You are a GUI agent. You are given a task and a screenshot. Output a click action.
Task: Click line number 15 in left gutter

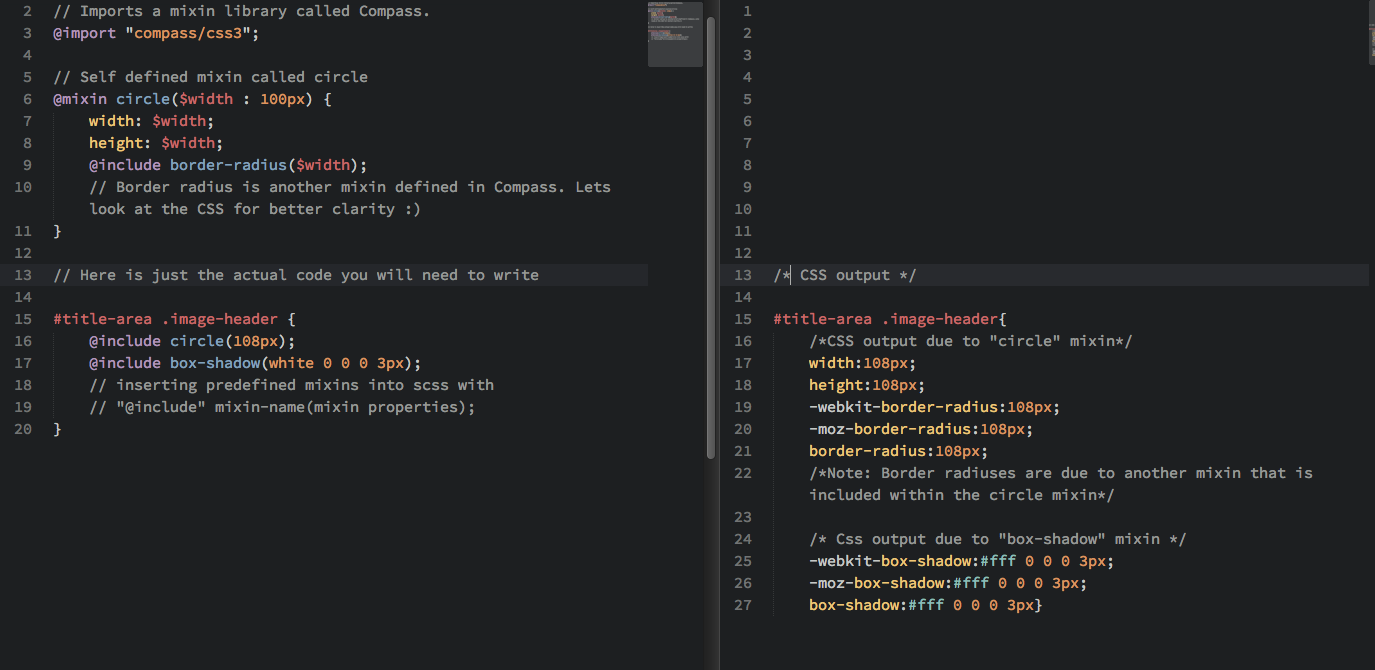[24, 319]
